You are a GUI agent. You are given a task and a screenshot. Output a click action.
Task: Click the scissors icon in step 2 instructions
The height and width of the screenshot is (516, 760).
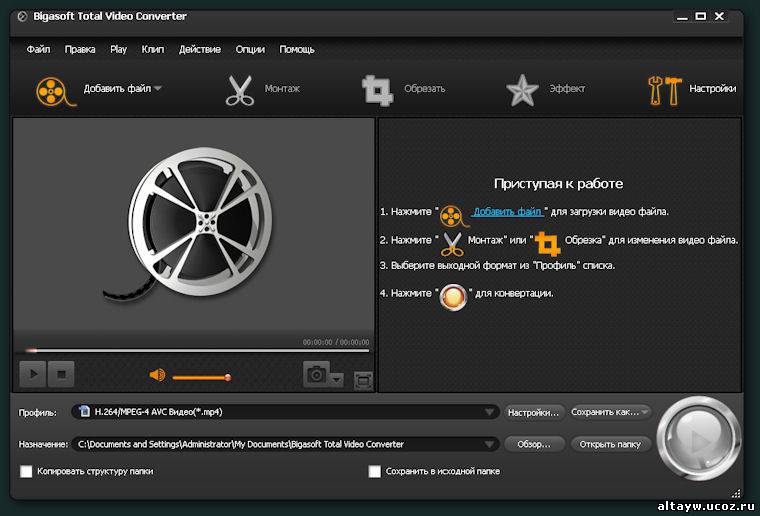452,244
